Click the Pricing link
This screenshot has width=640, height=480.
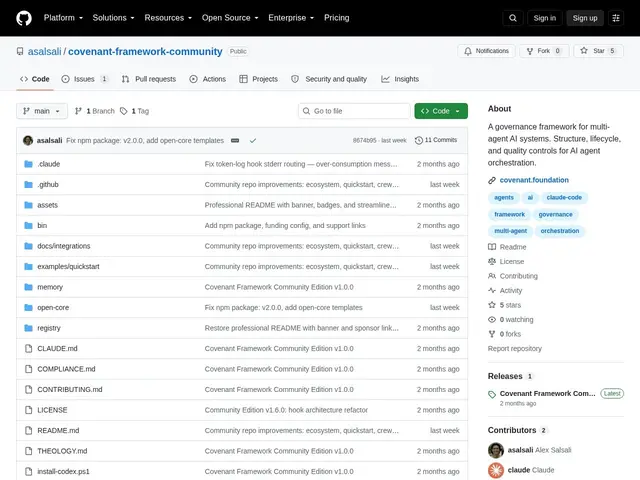(337, 18)
